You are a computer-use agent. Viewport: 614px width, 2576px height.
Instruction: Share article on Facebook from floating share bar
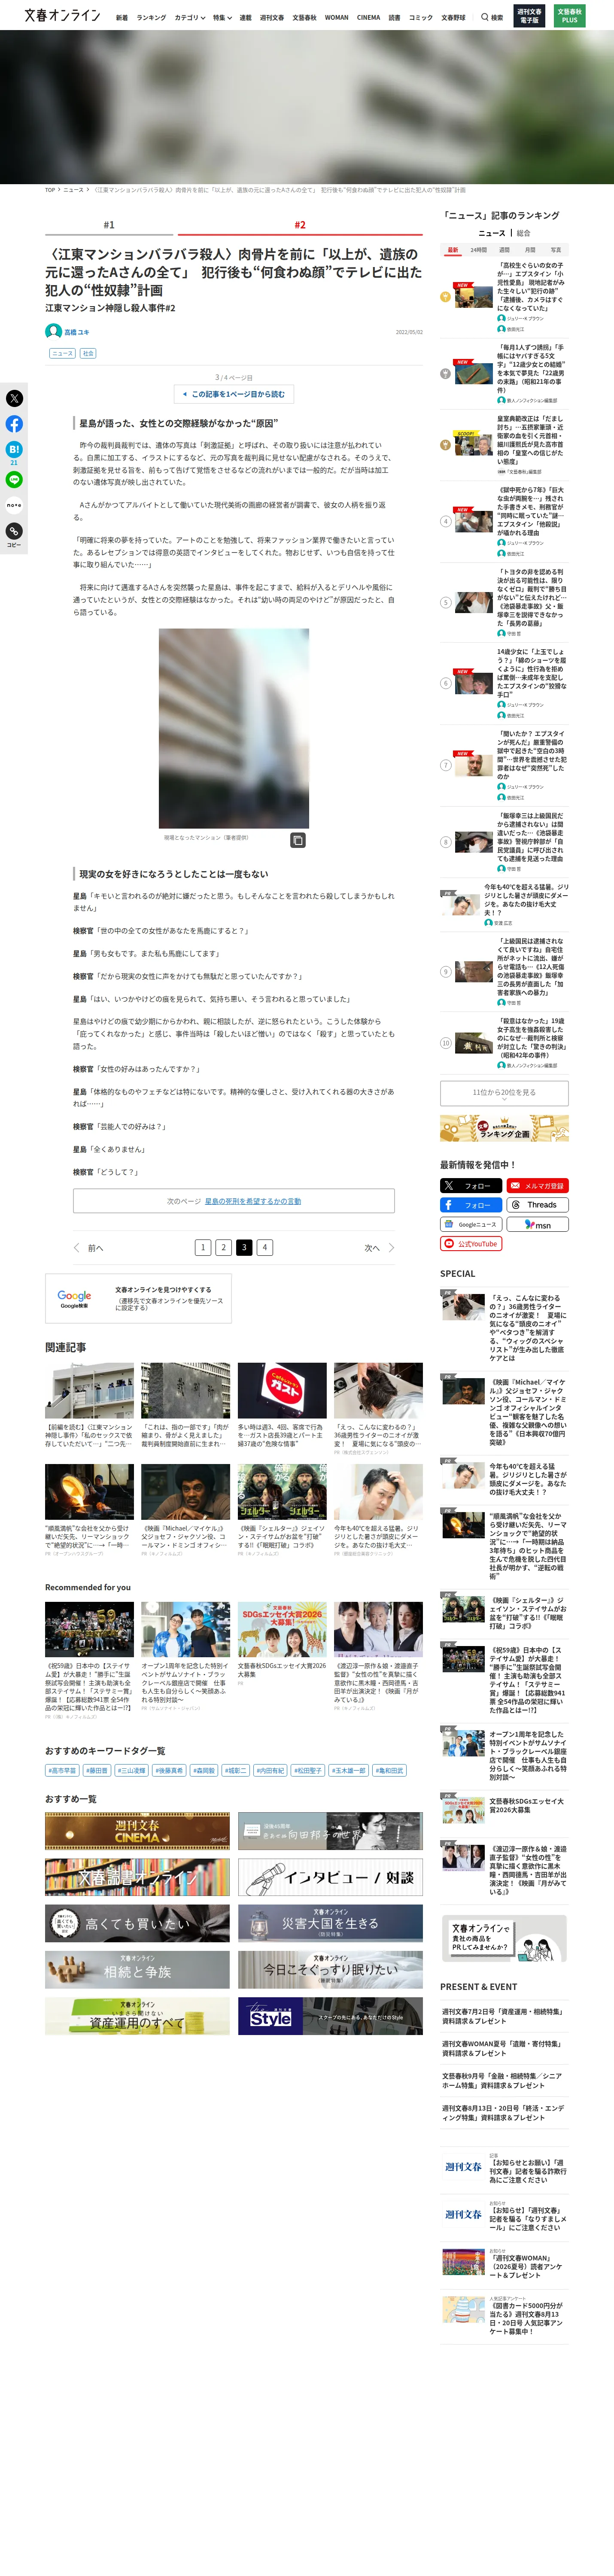pyautogui.click(x=14, y=424)
